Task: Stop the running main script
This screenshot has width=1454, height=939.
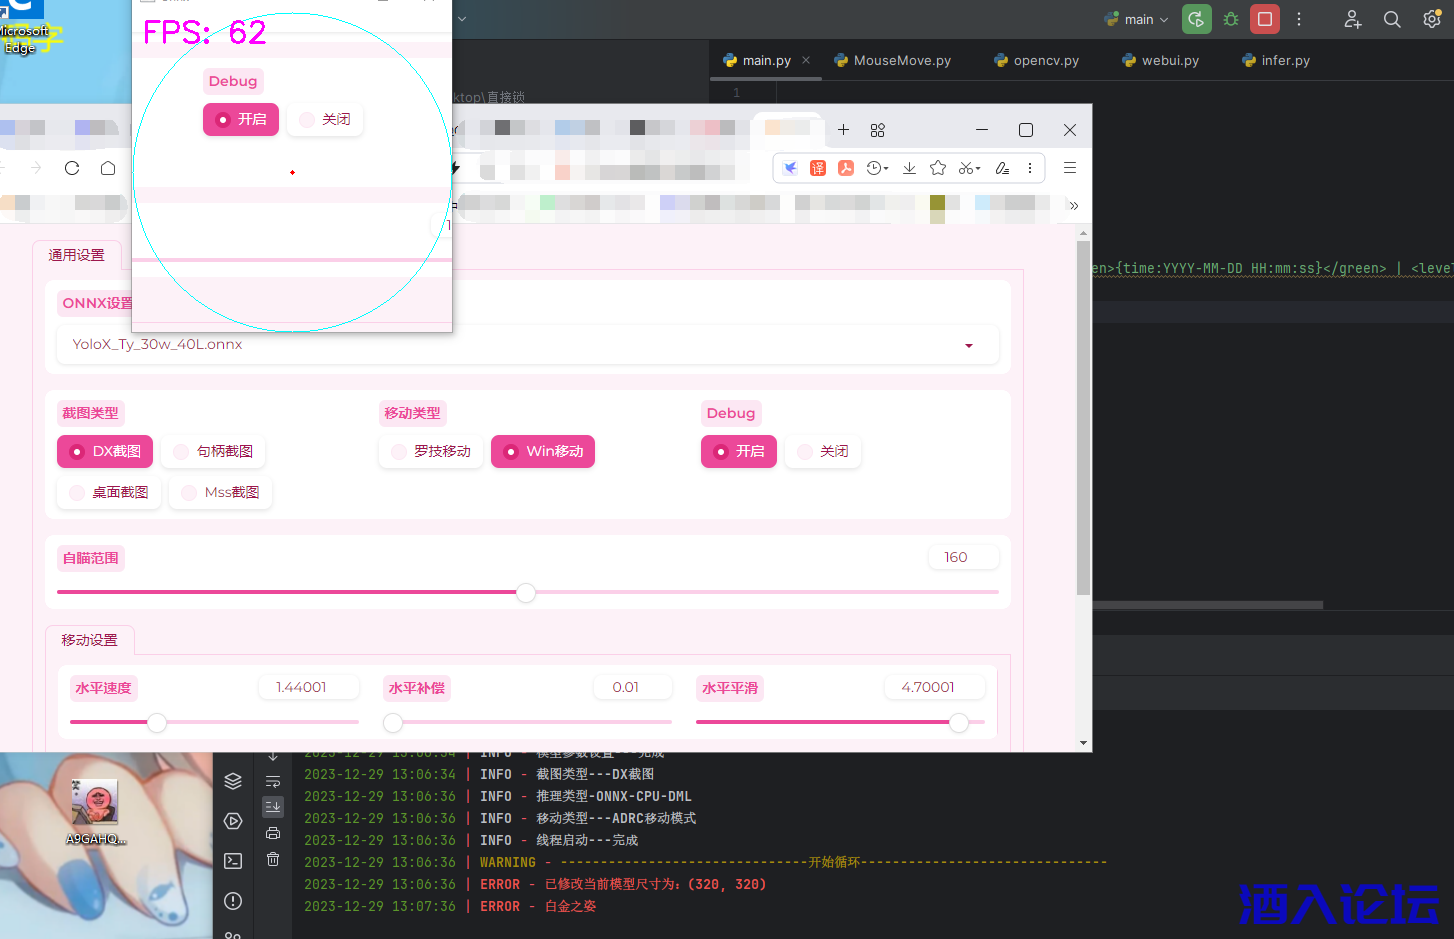Action: click(1265, 19)
